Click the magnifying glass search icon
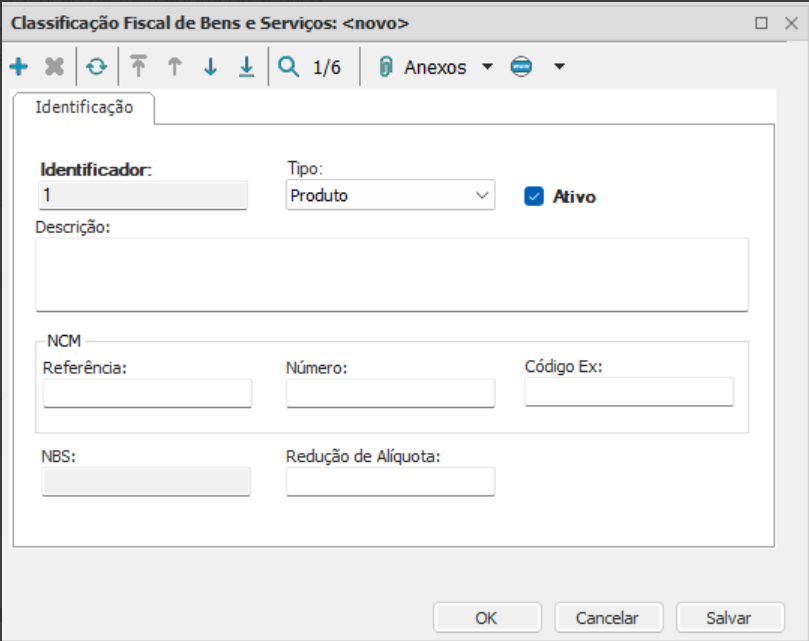The height and width of the screenshot is (641, 809). pos(289,67)
